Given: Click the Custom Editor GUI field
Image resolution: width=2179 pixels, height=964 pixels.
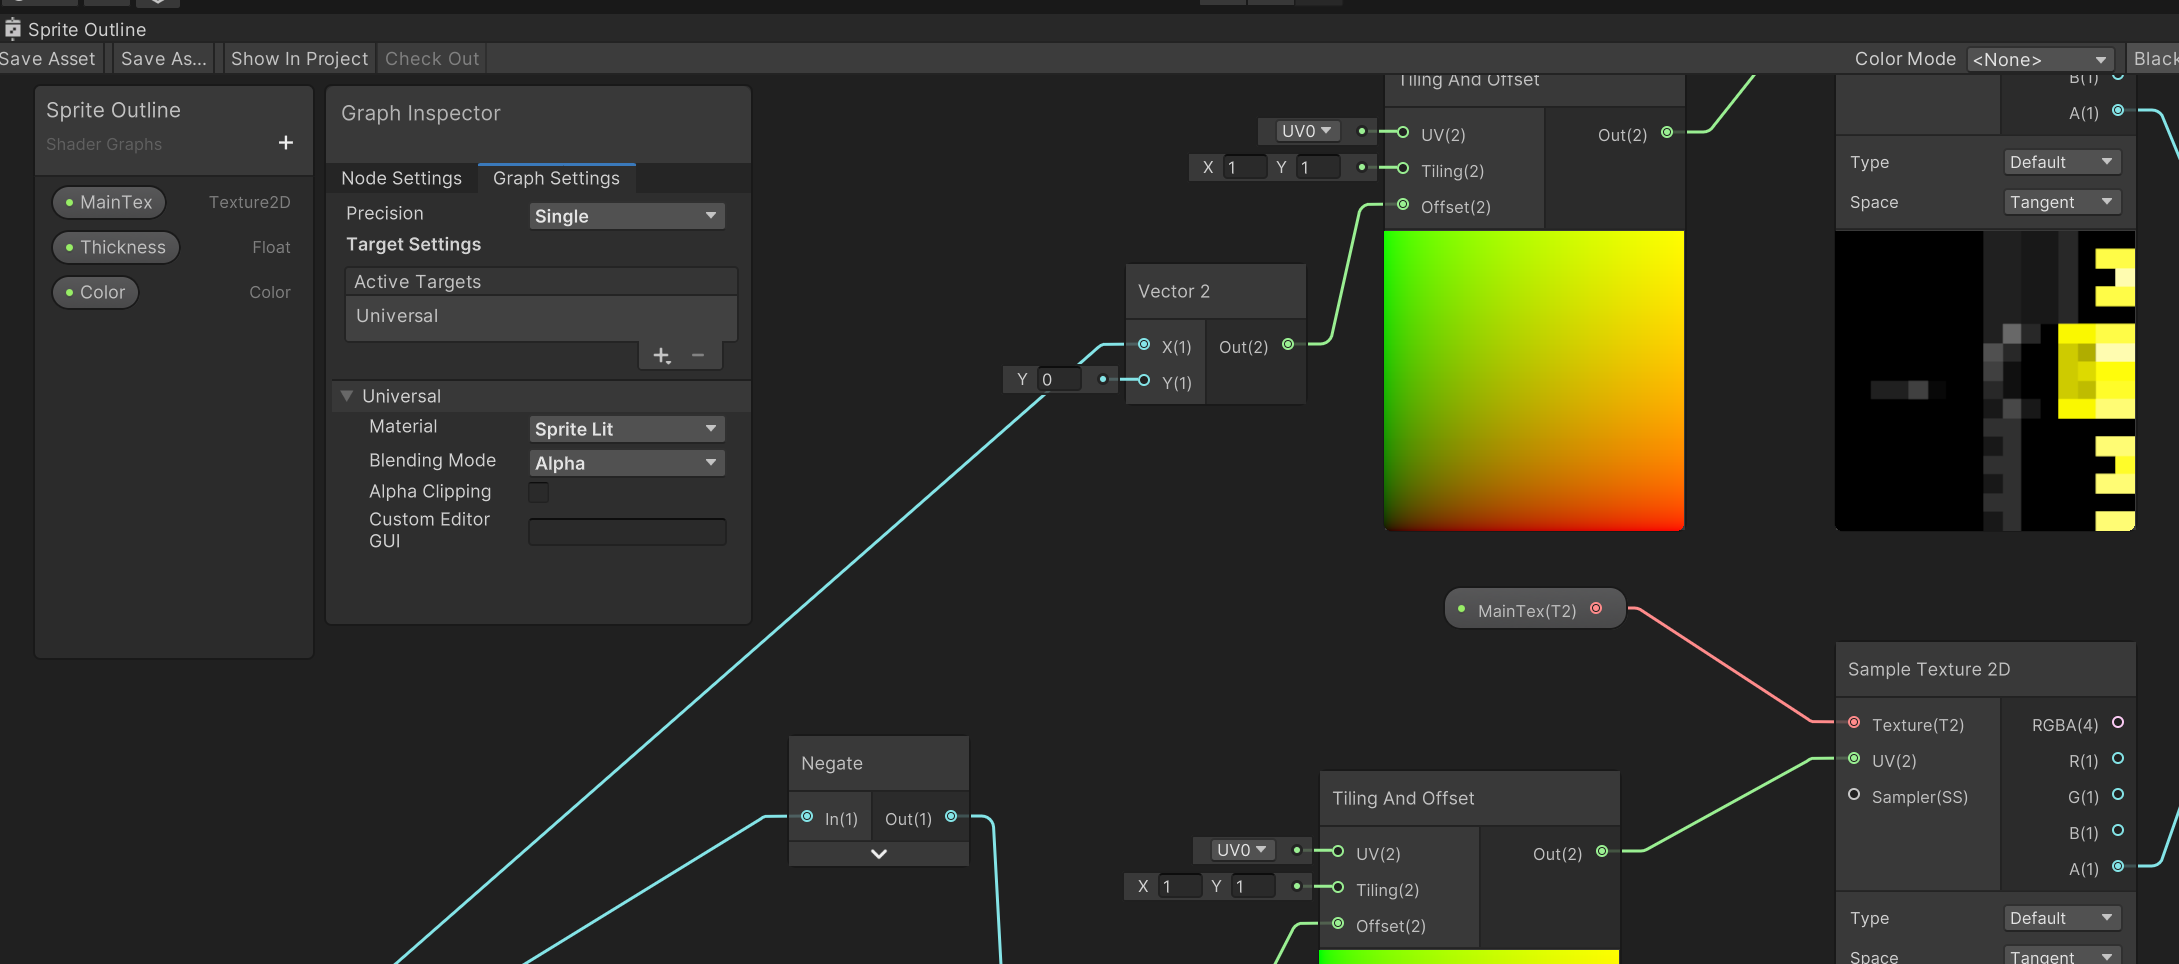Looking at the screenshot, I should pyautogui.click(x=627, y=532).
